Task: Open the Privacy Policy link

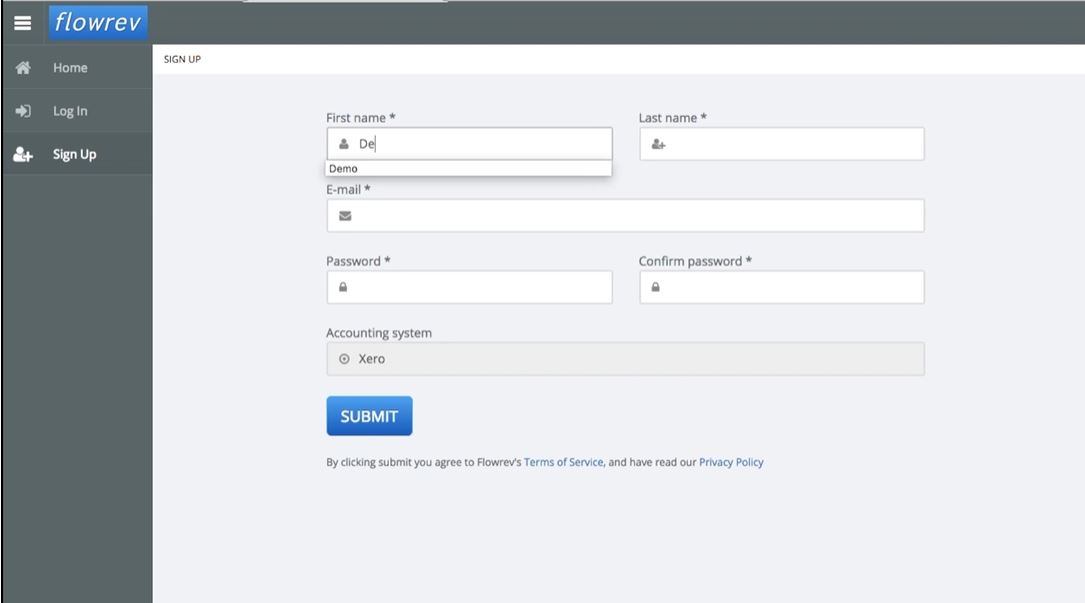Action: (731, 462)
